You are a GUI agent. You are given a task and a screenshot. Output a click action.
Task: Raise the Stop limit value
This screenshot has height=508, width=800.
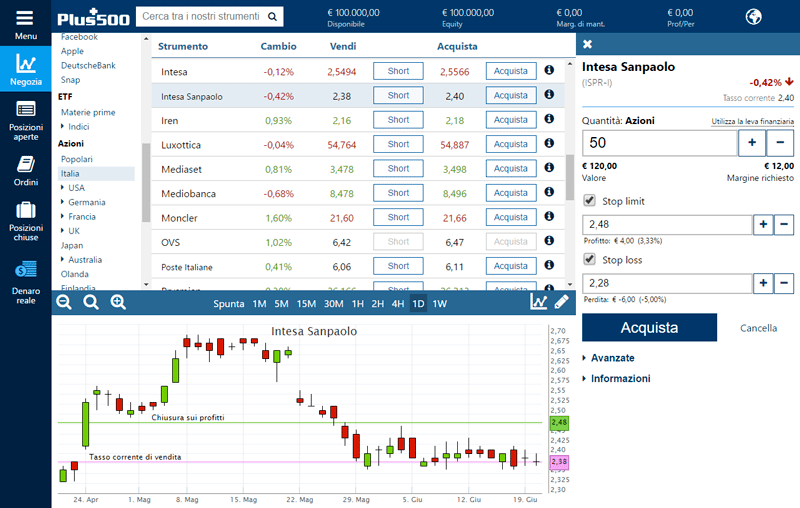(x=763, y=224)
